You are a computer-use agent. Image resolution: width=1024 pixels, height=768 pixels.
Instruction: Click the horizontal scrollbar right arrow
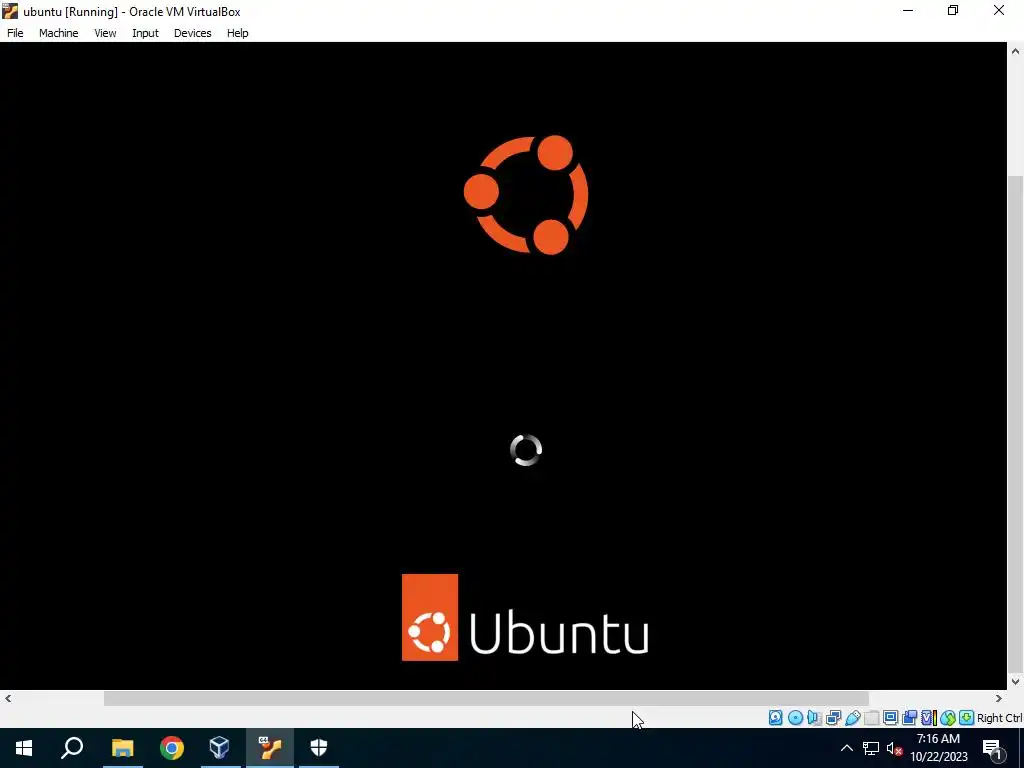pos(999,698)
